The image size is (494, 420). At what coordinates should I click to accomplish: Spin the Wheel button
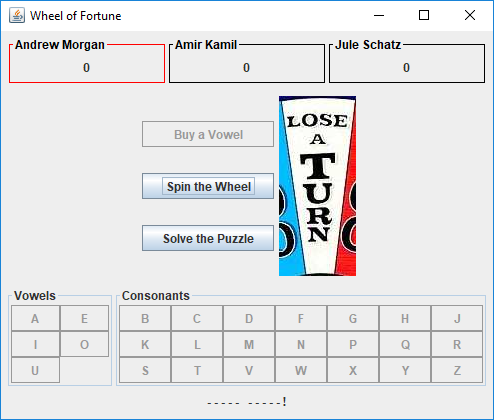(208, 186)
